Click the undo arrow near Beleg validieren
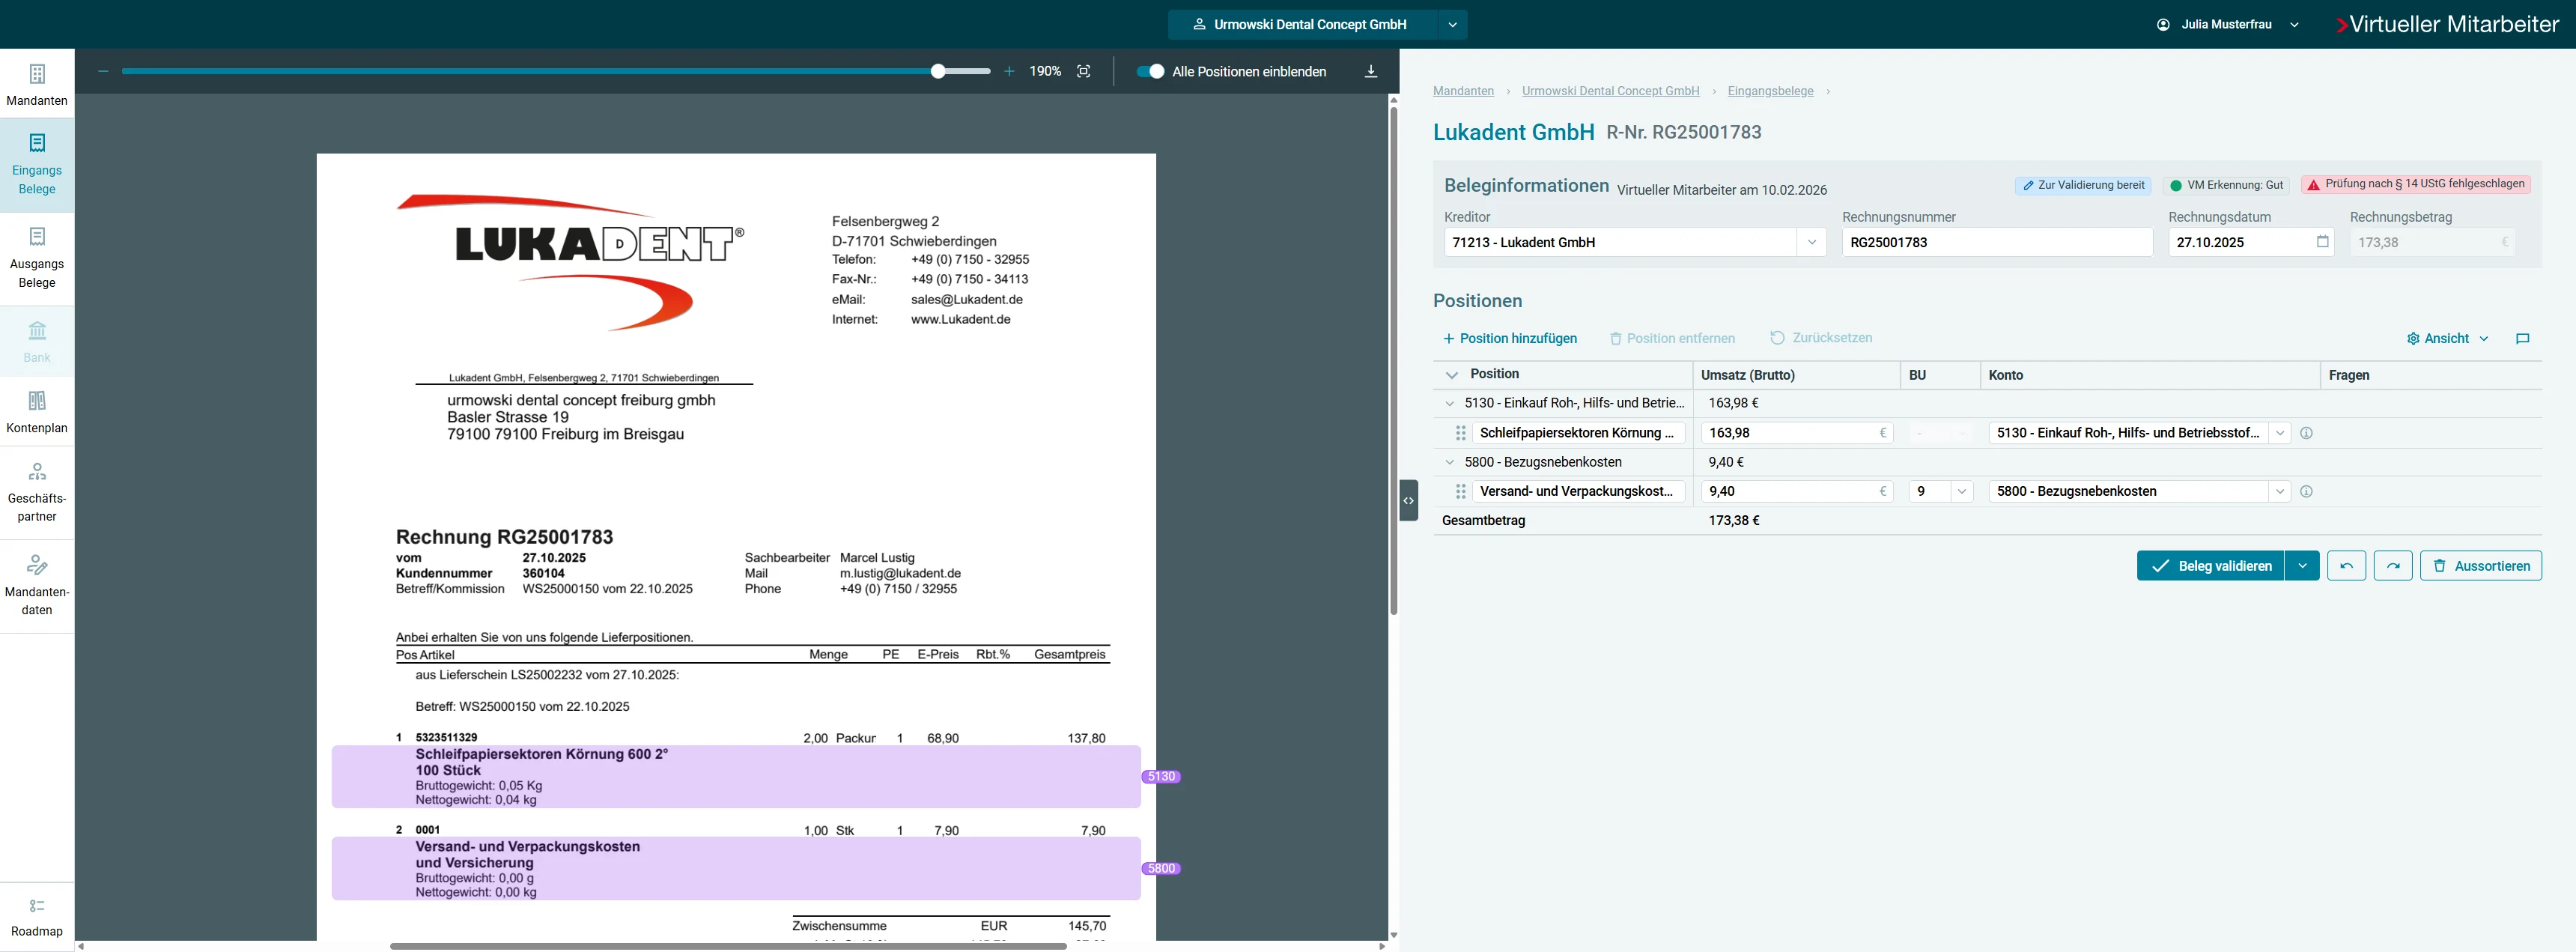Screen dimensions: 2576x952 point(2347,565)
